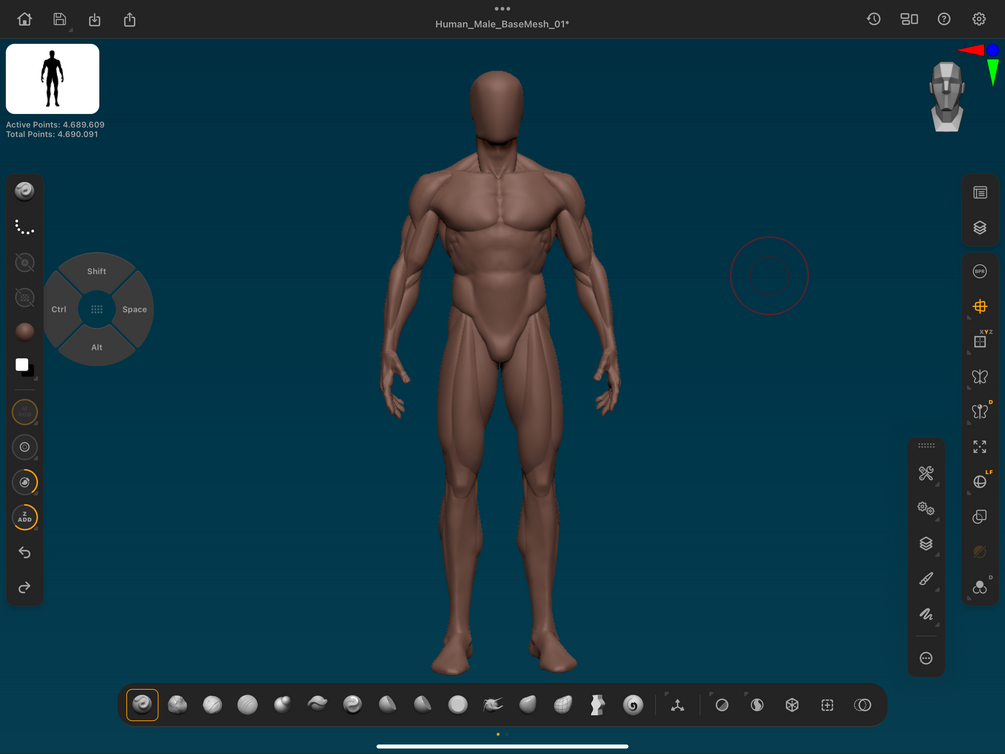The height and width of the screenshot is (754, 1005).
Task: Open the Settings gear in the top bar
Action: click(x=979, y=19)
